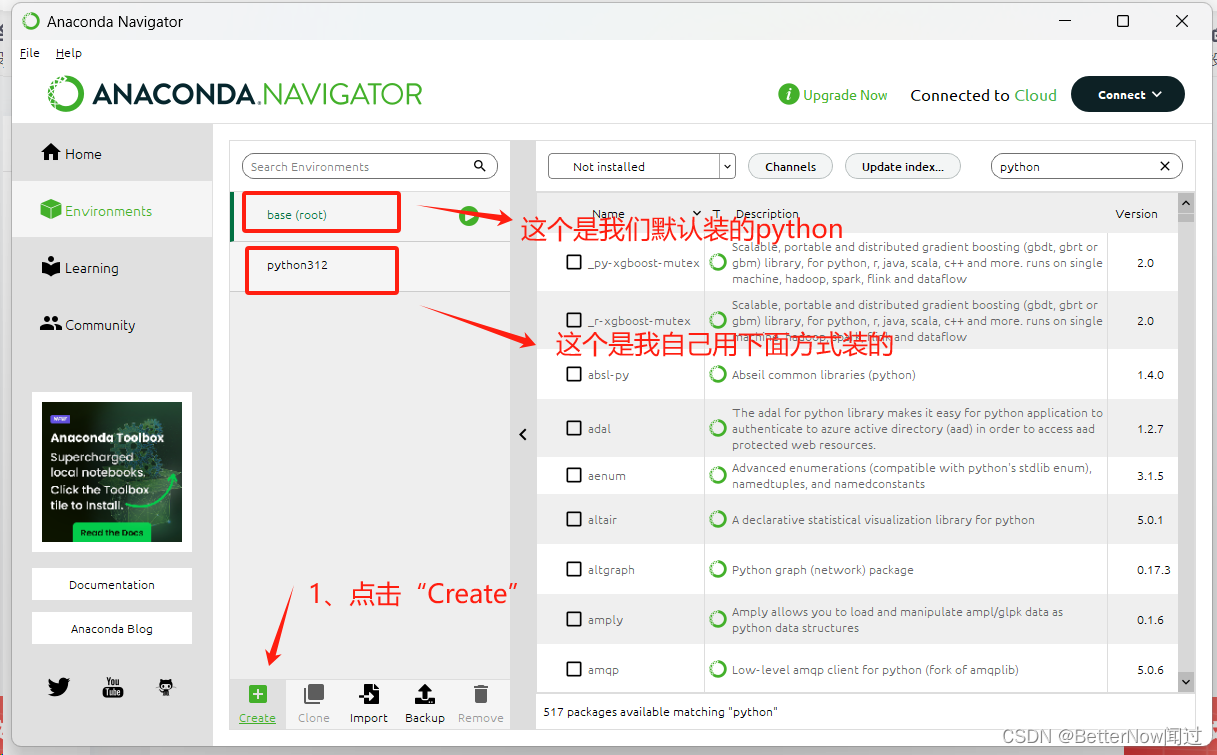Open the Anaconda Blog button
Image resolution: width=1217 pixels, height=755 pixels.
tap(112, 628)
